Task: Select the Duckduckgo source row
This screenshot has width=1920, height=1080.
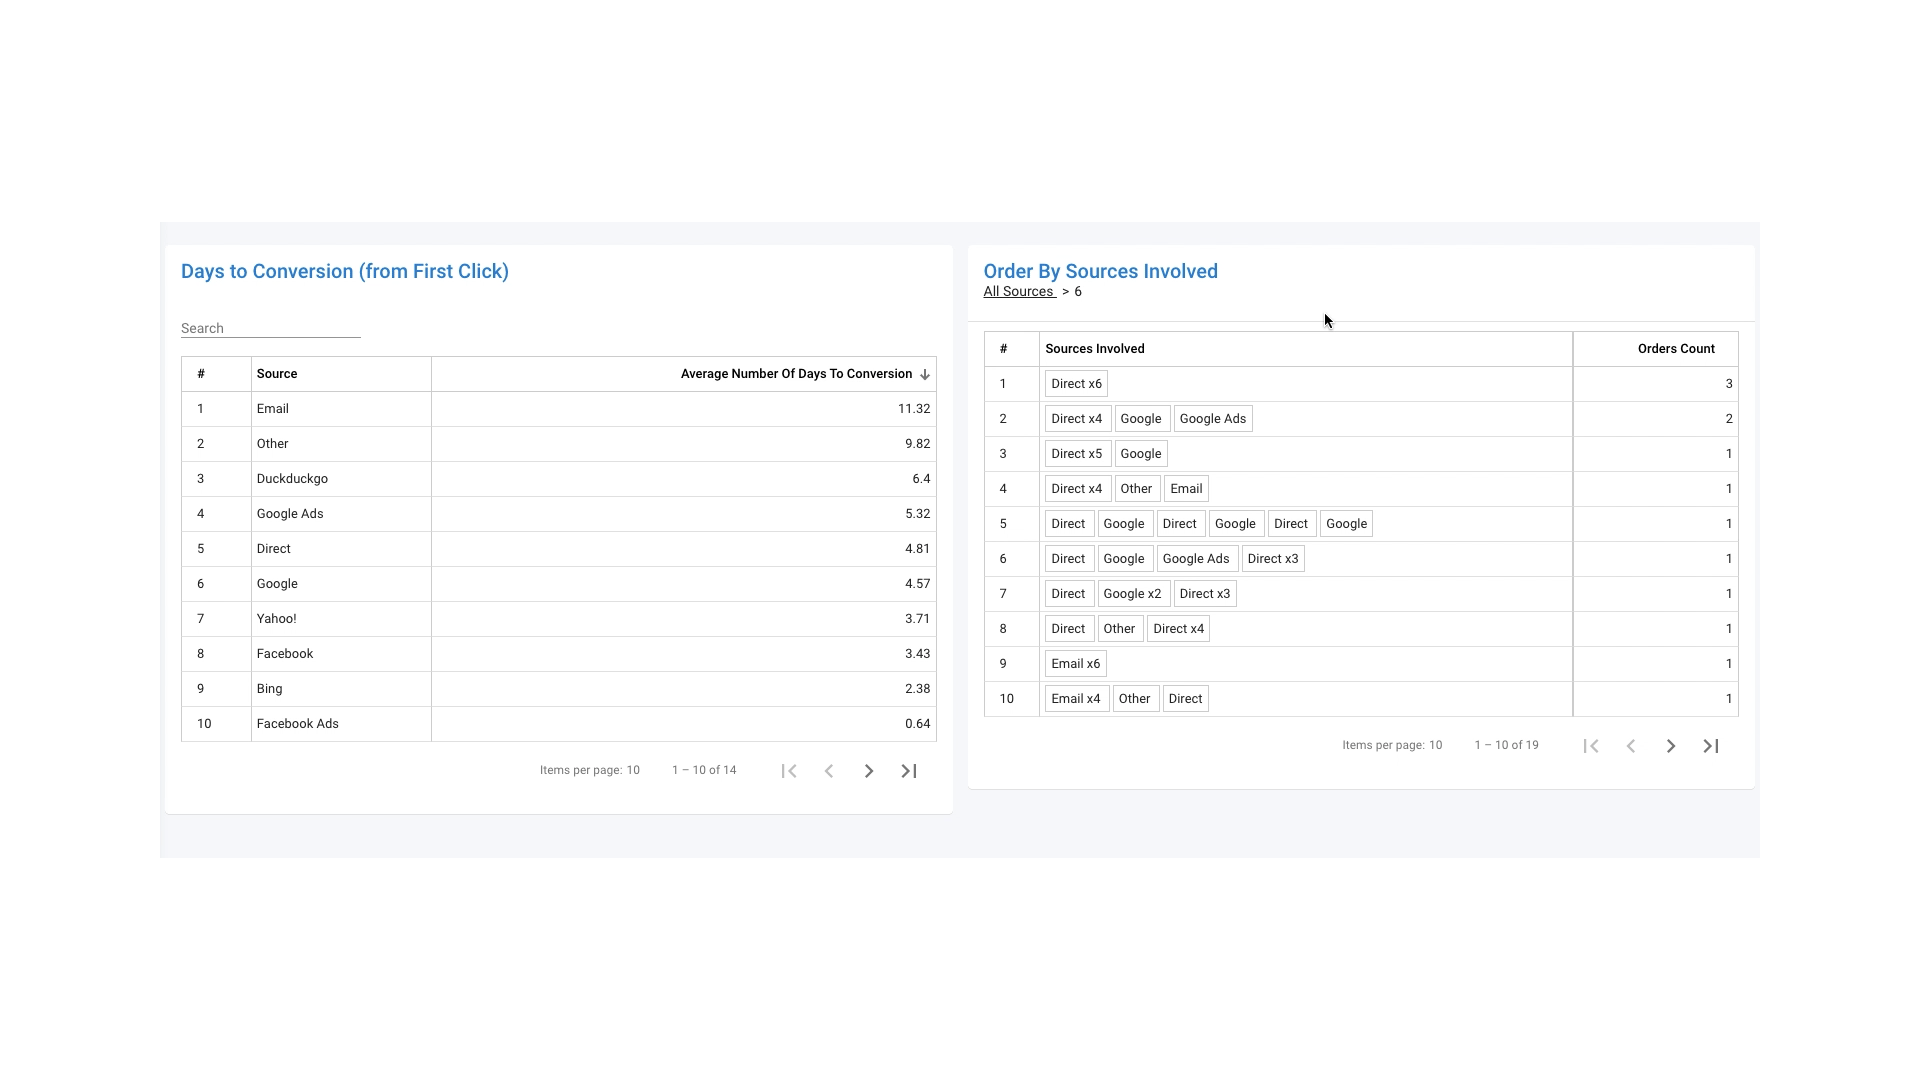Action: click(x=292, y=479)
